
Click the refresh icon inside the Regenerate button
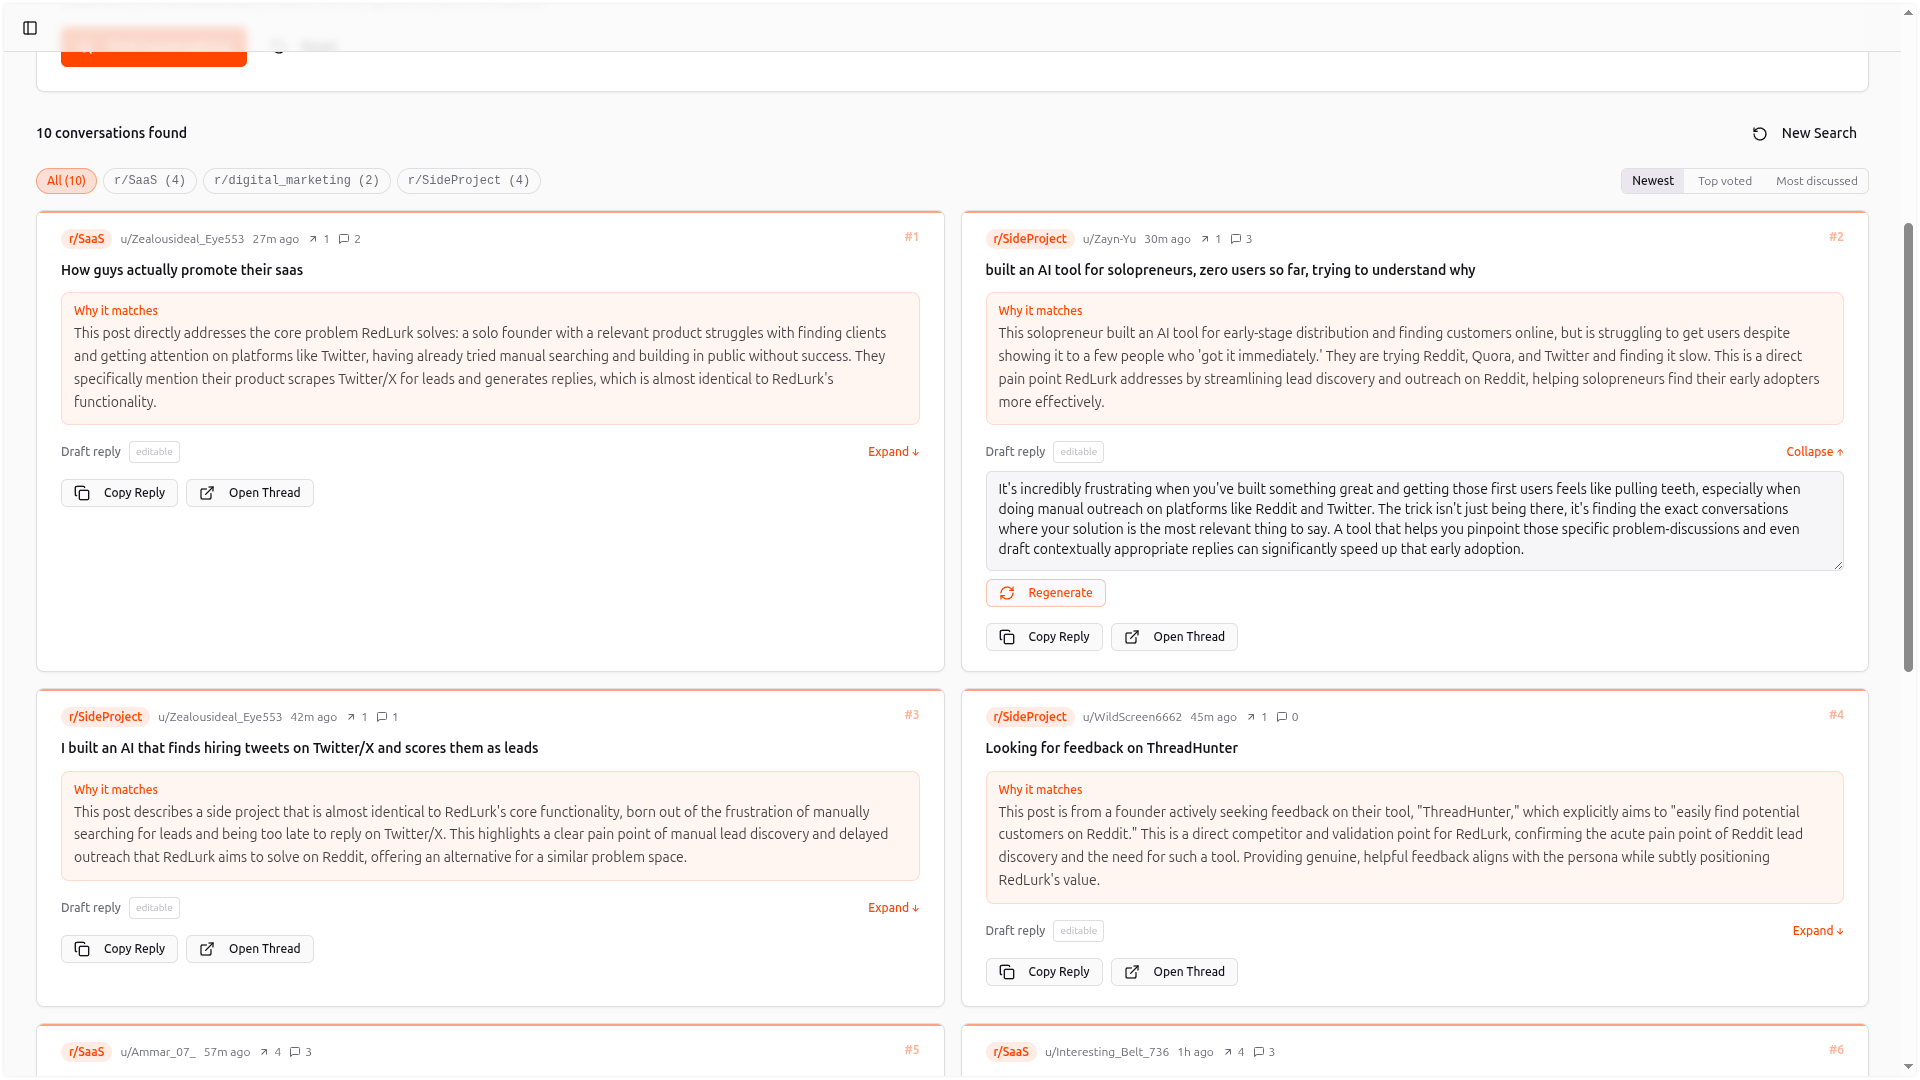(x=1007, y=592)
